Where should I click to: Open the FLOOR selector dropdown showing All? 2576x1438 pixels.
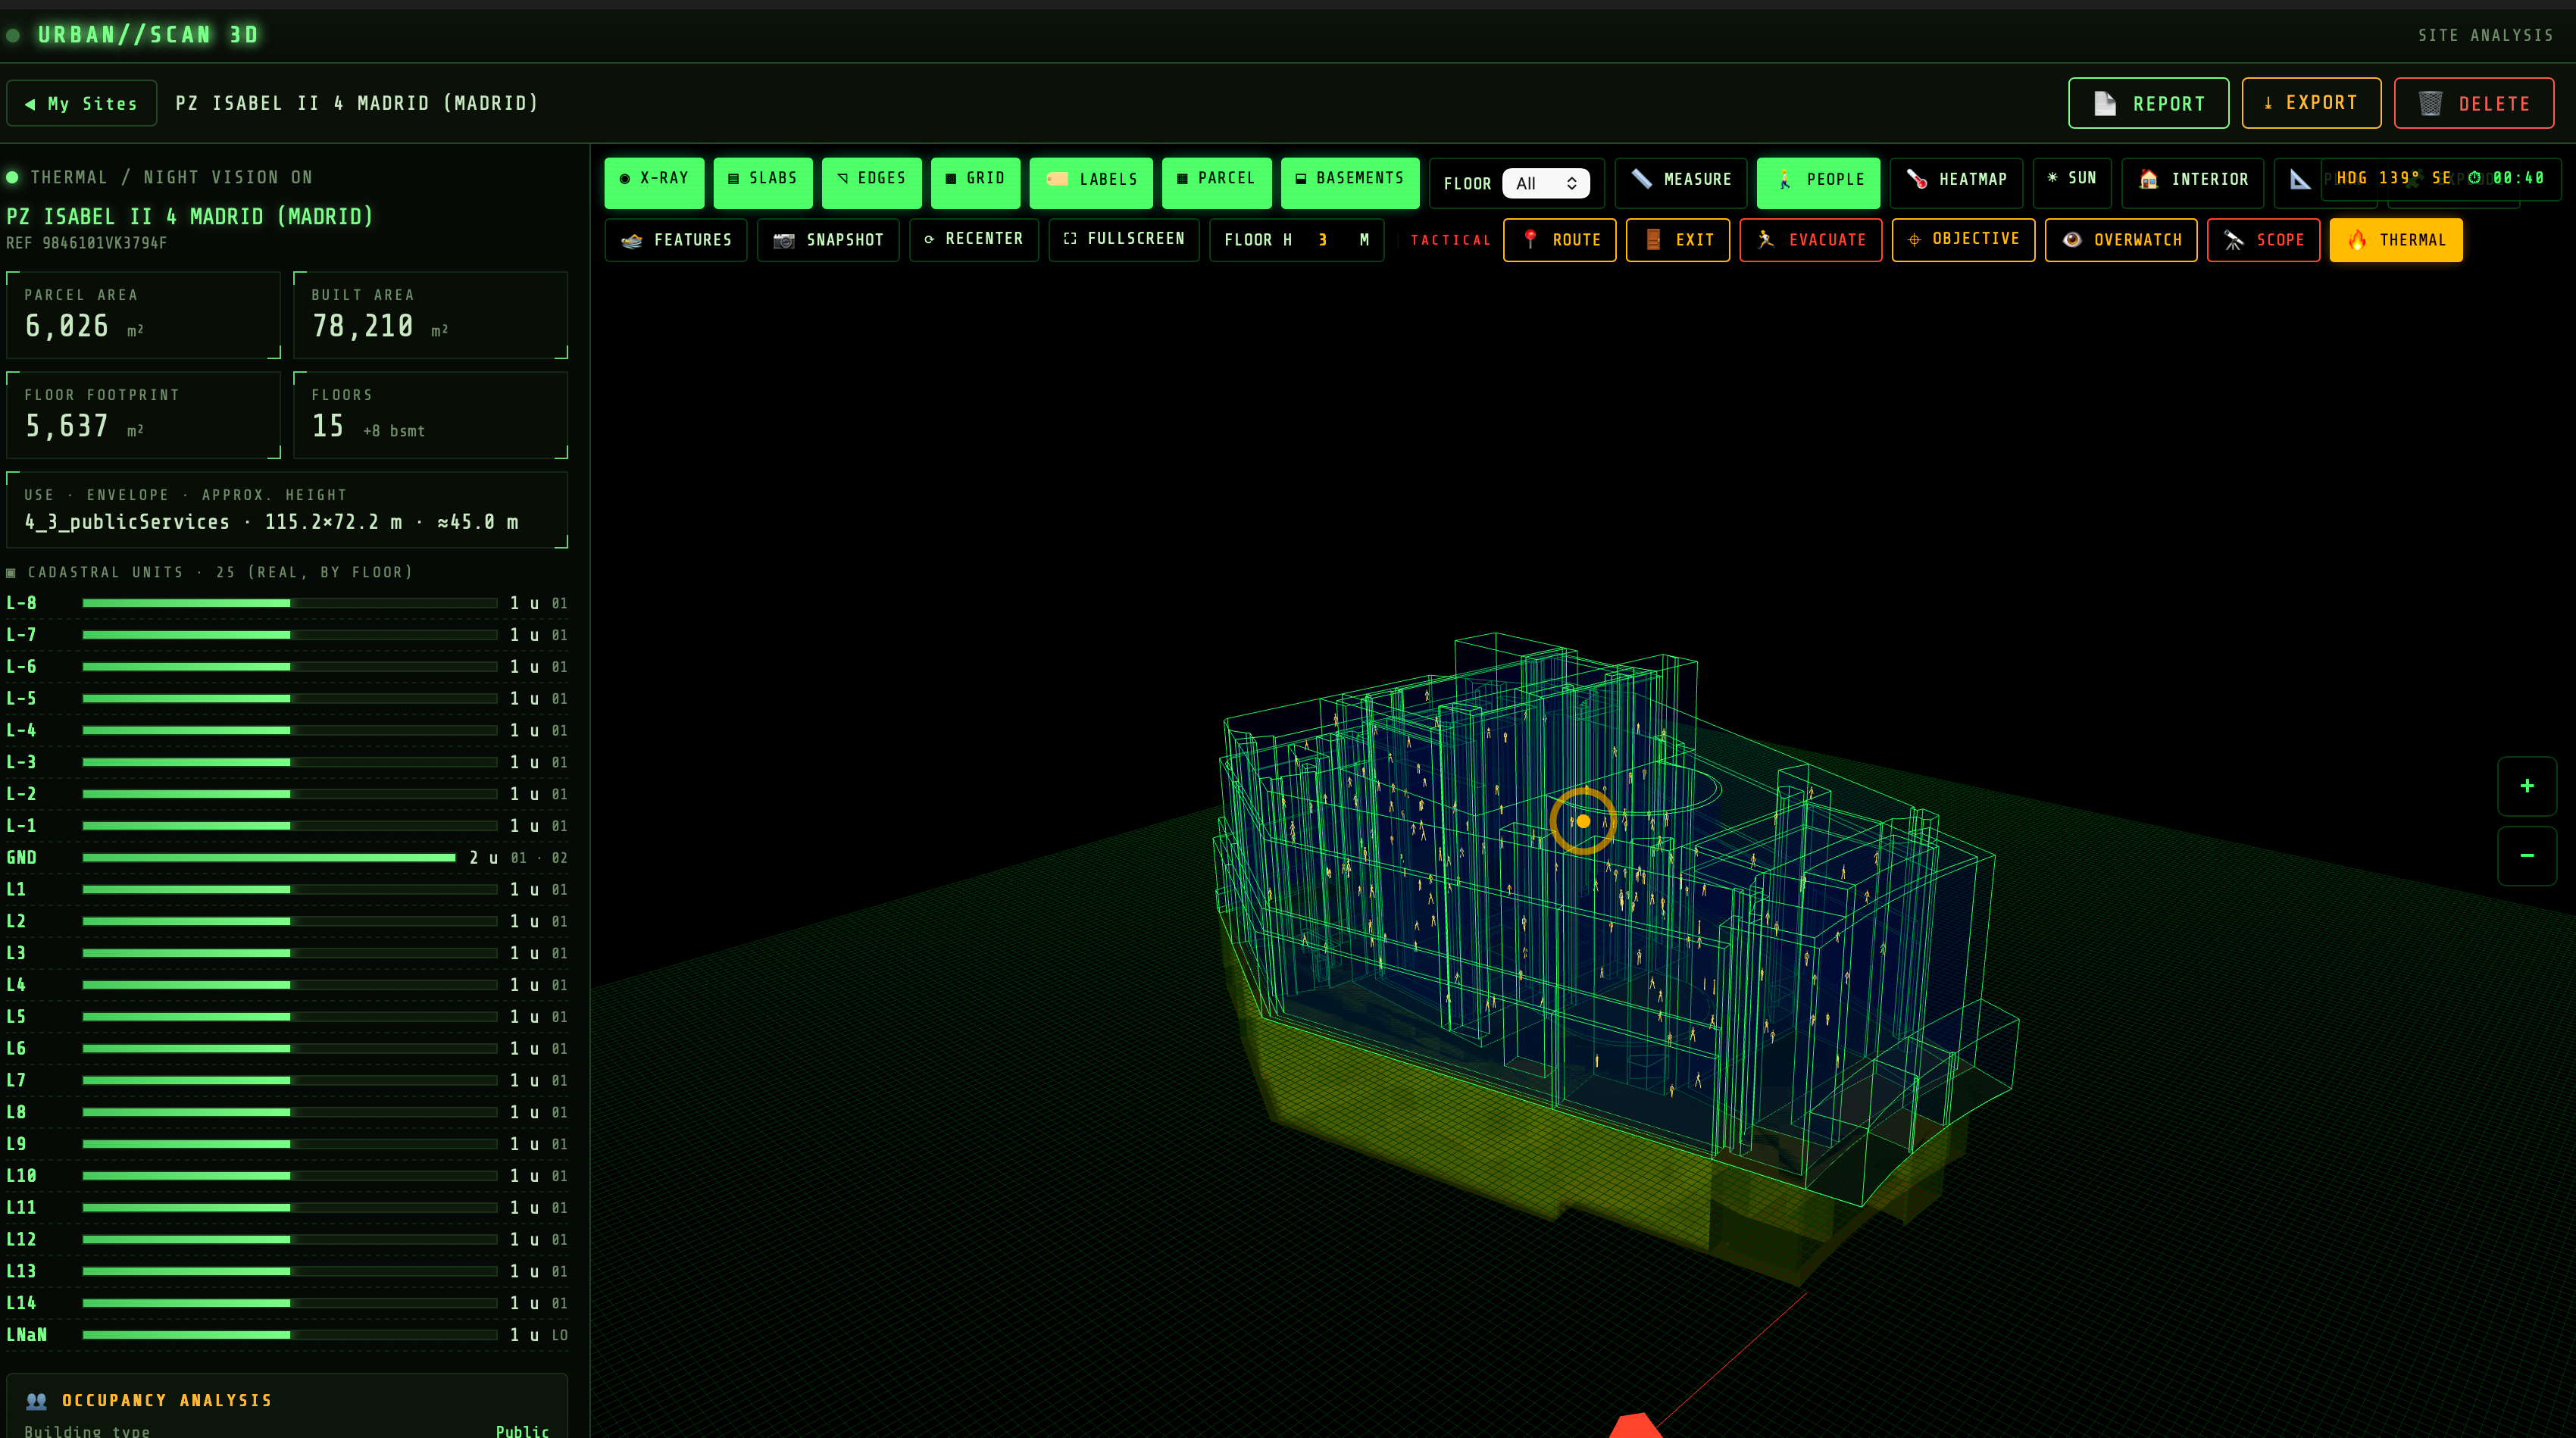[1545, 183]
